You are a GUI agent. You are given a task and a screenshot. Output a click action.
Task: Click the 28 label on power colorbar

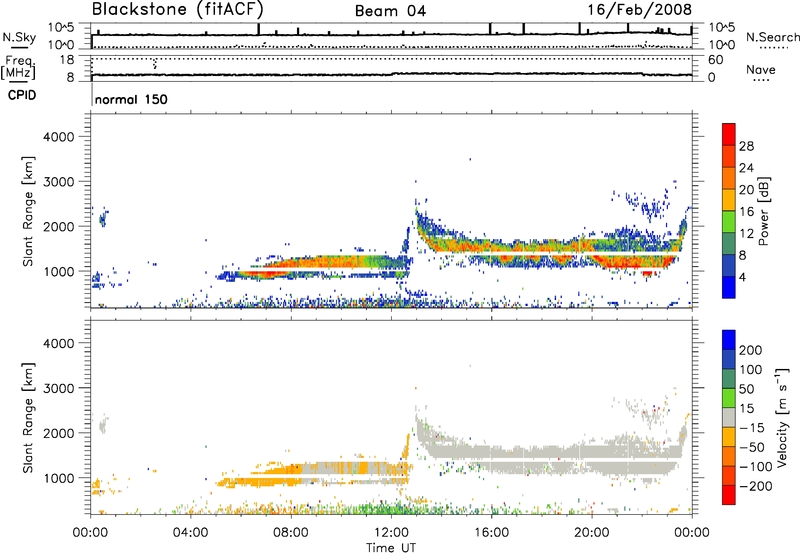pyautogui.click(x=746, y=146)
